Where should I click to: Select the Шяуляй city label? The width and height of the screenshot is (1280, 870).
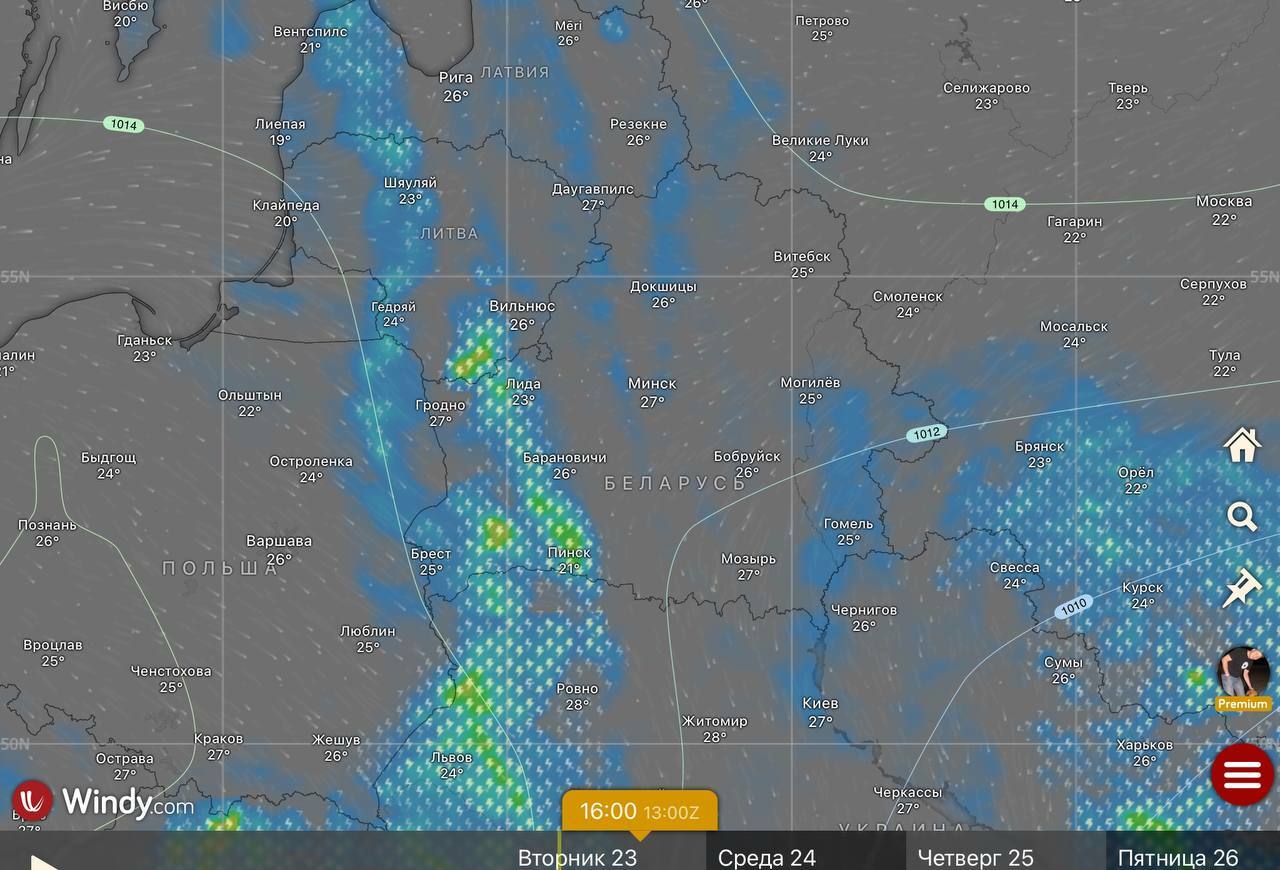(410, 183)
